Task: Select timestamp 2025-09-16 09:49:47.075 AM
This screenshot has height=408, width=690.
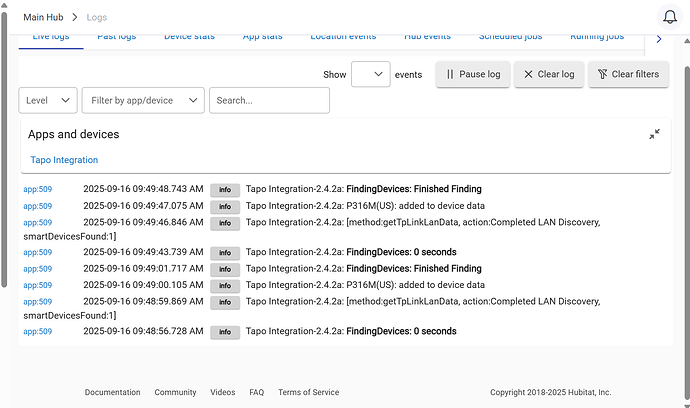Action: [143, 206]
